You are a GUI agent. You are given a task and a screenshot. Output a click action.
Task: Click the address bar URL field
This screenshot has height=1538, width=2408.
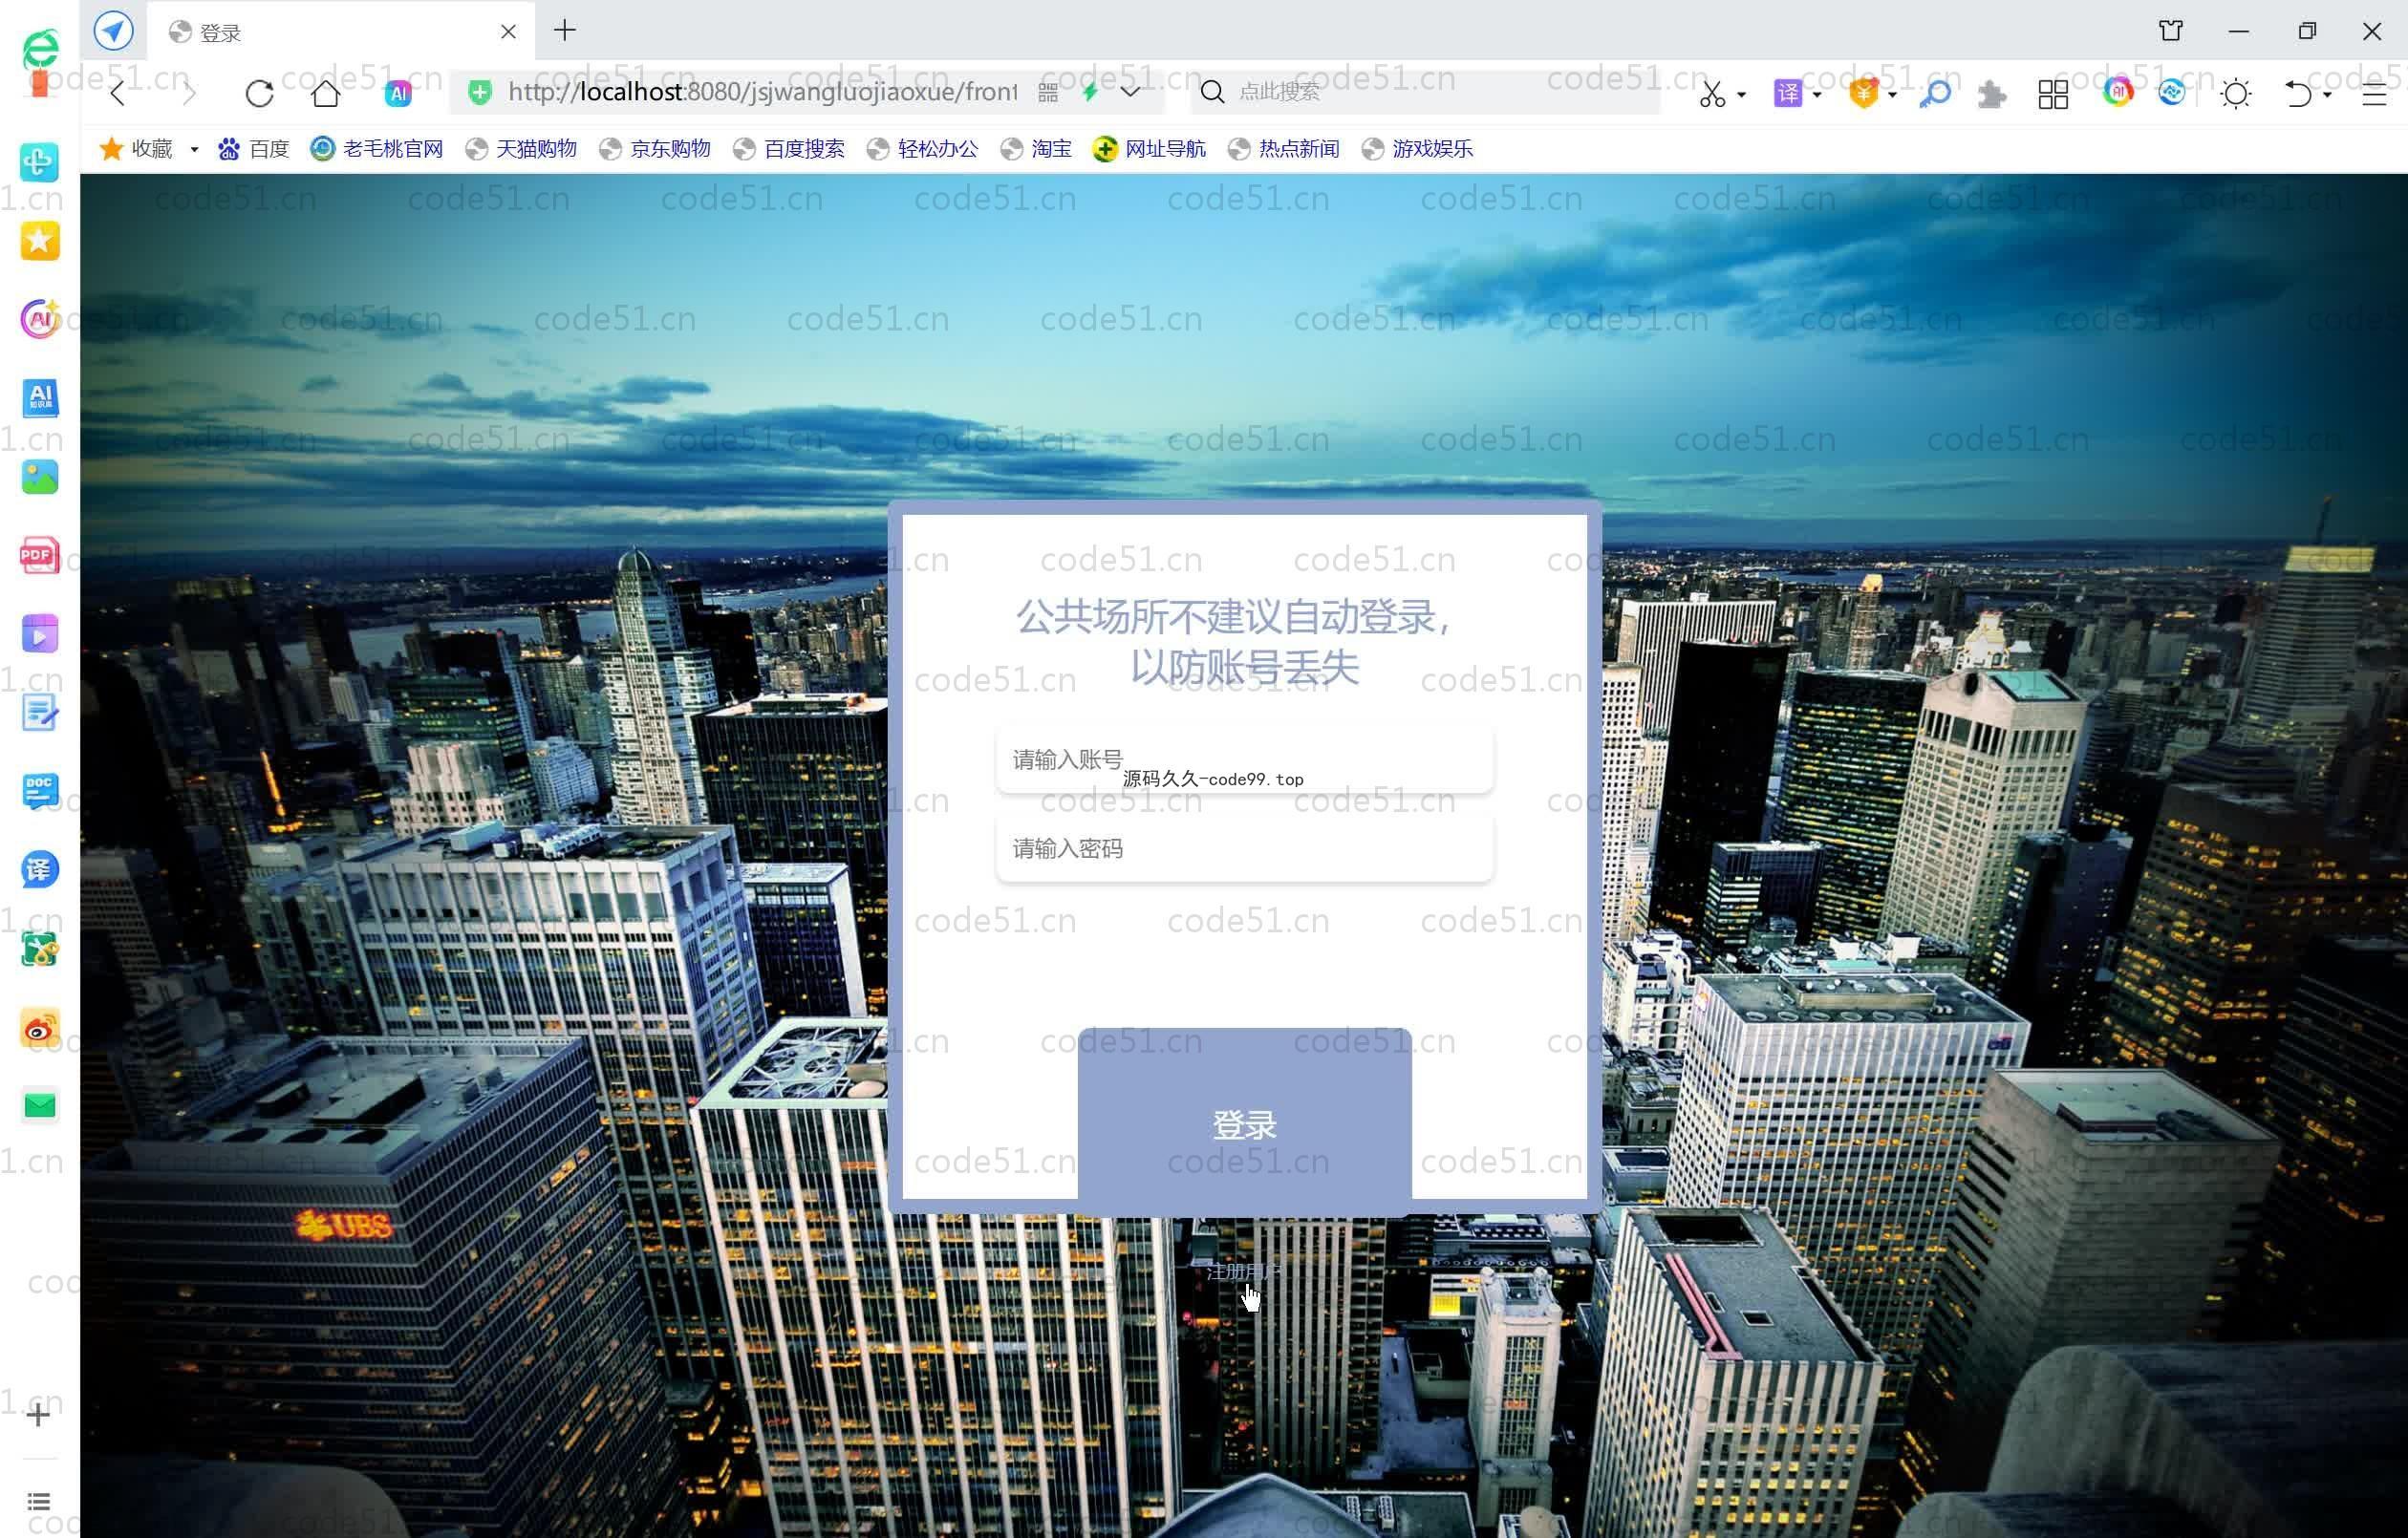point(762,92)
